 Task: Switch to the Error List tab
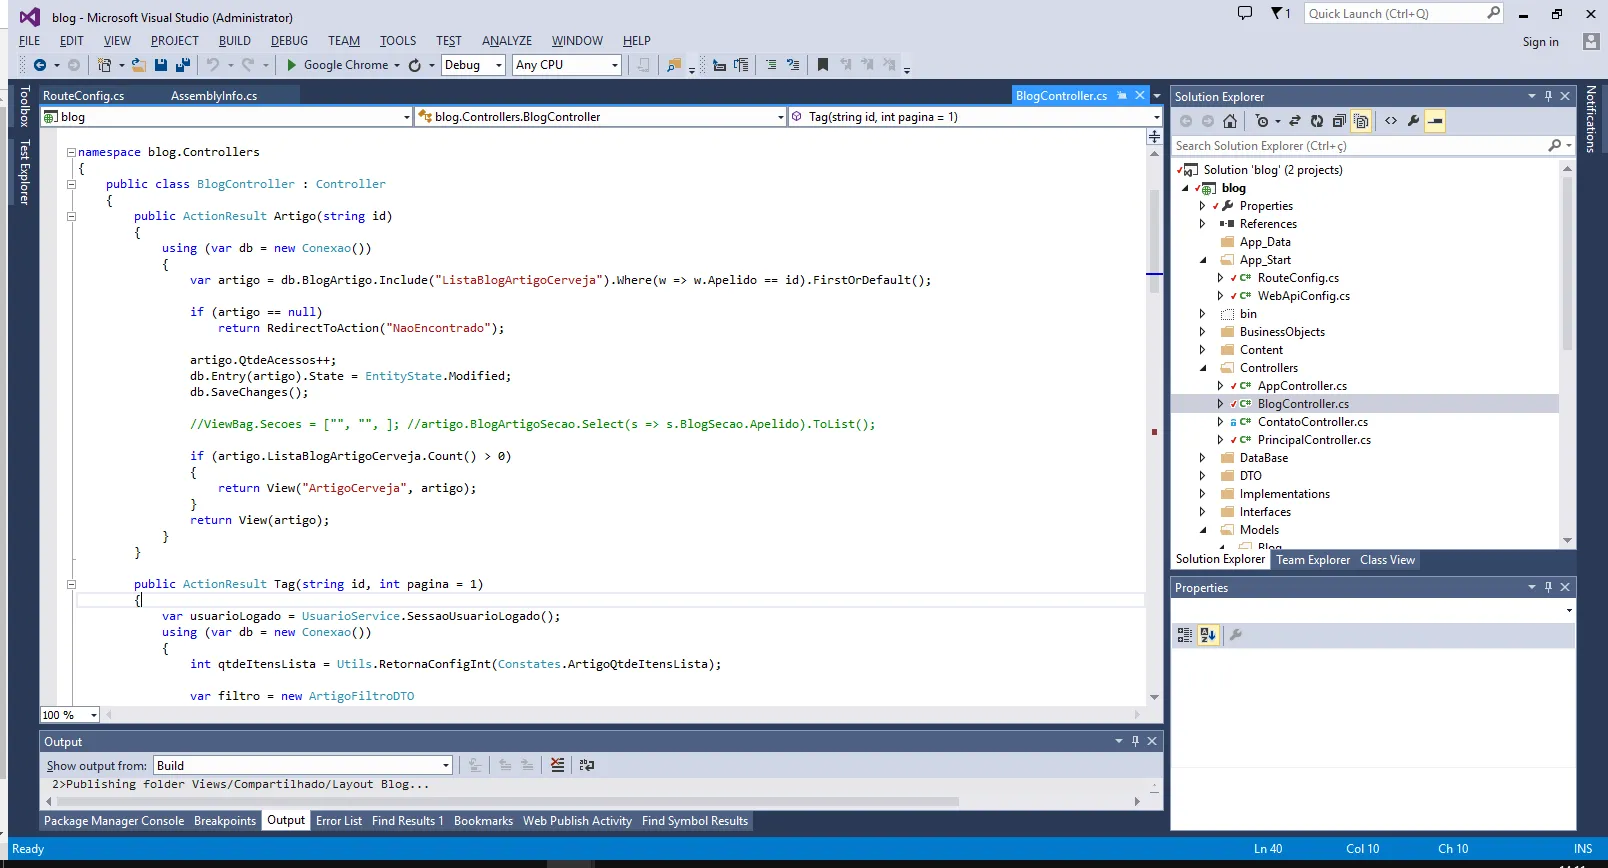(x=339, y=821)
